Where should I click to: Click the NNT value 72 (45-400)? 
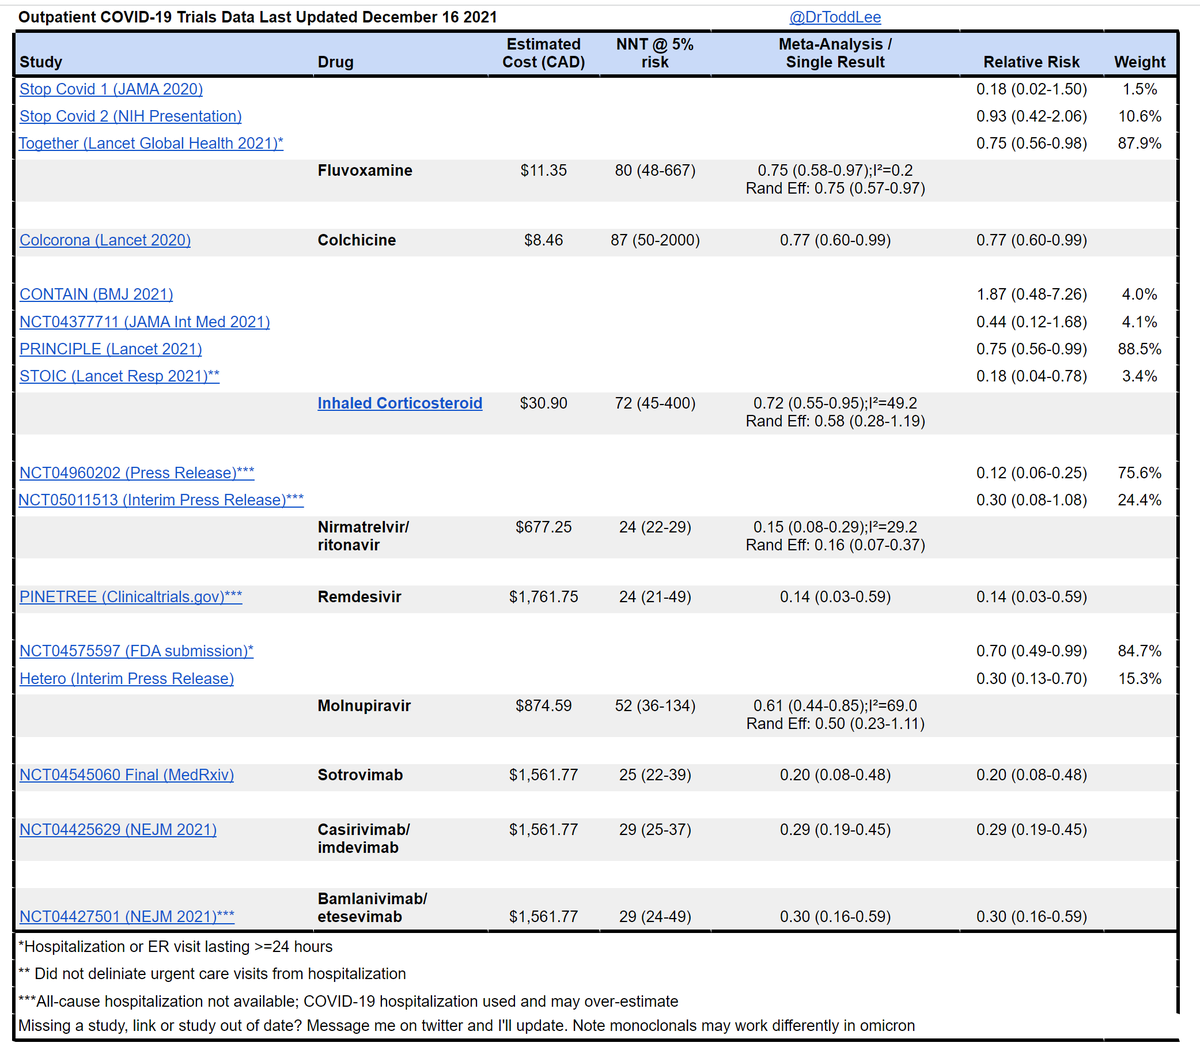655,403
